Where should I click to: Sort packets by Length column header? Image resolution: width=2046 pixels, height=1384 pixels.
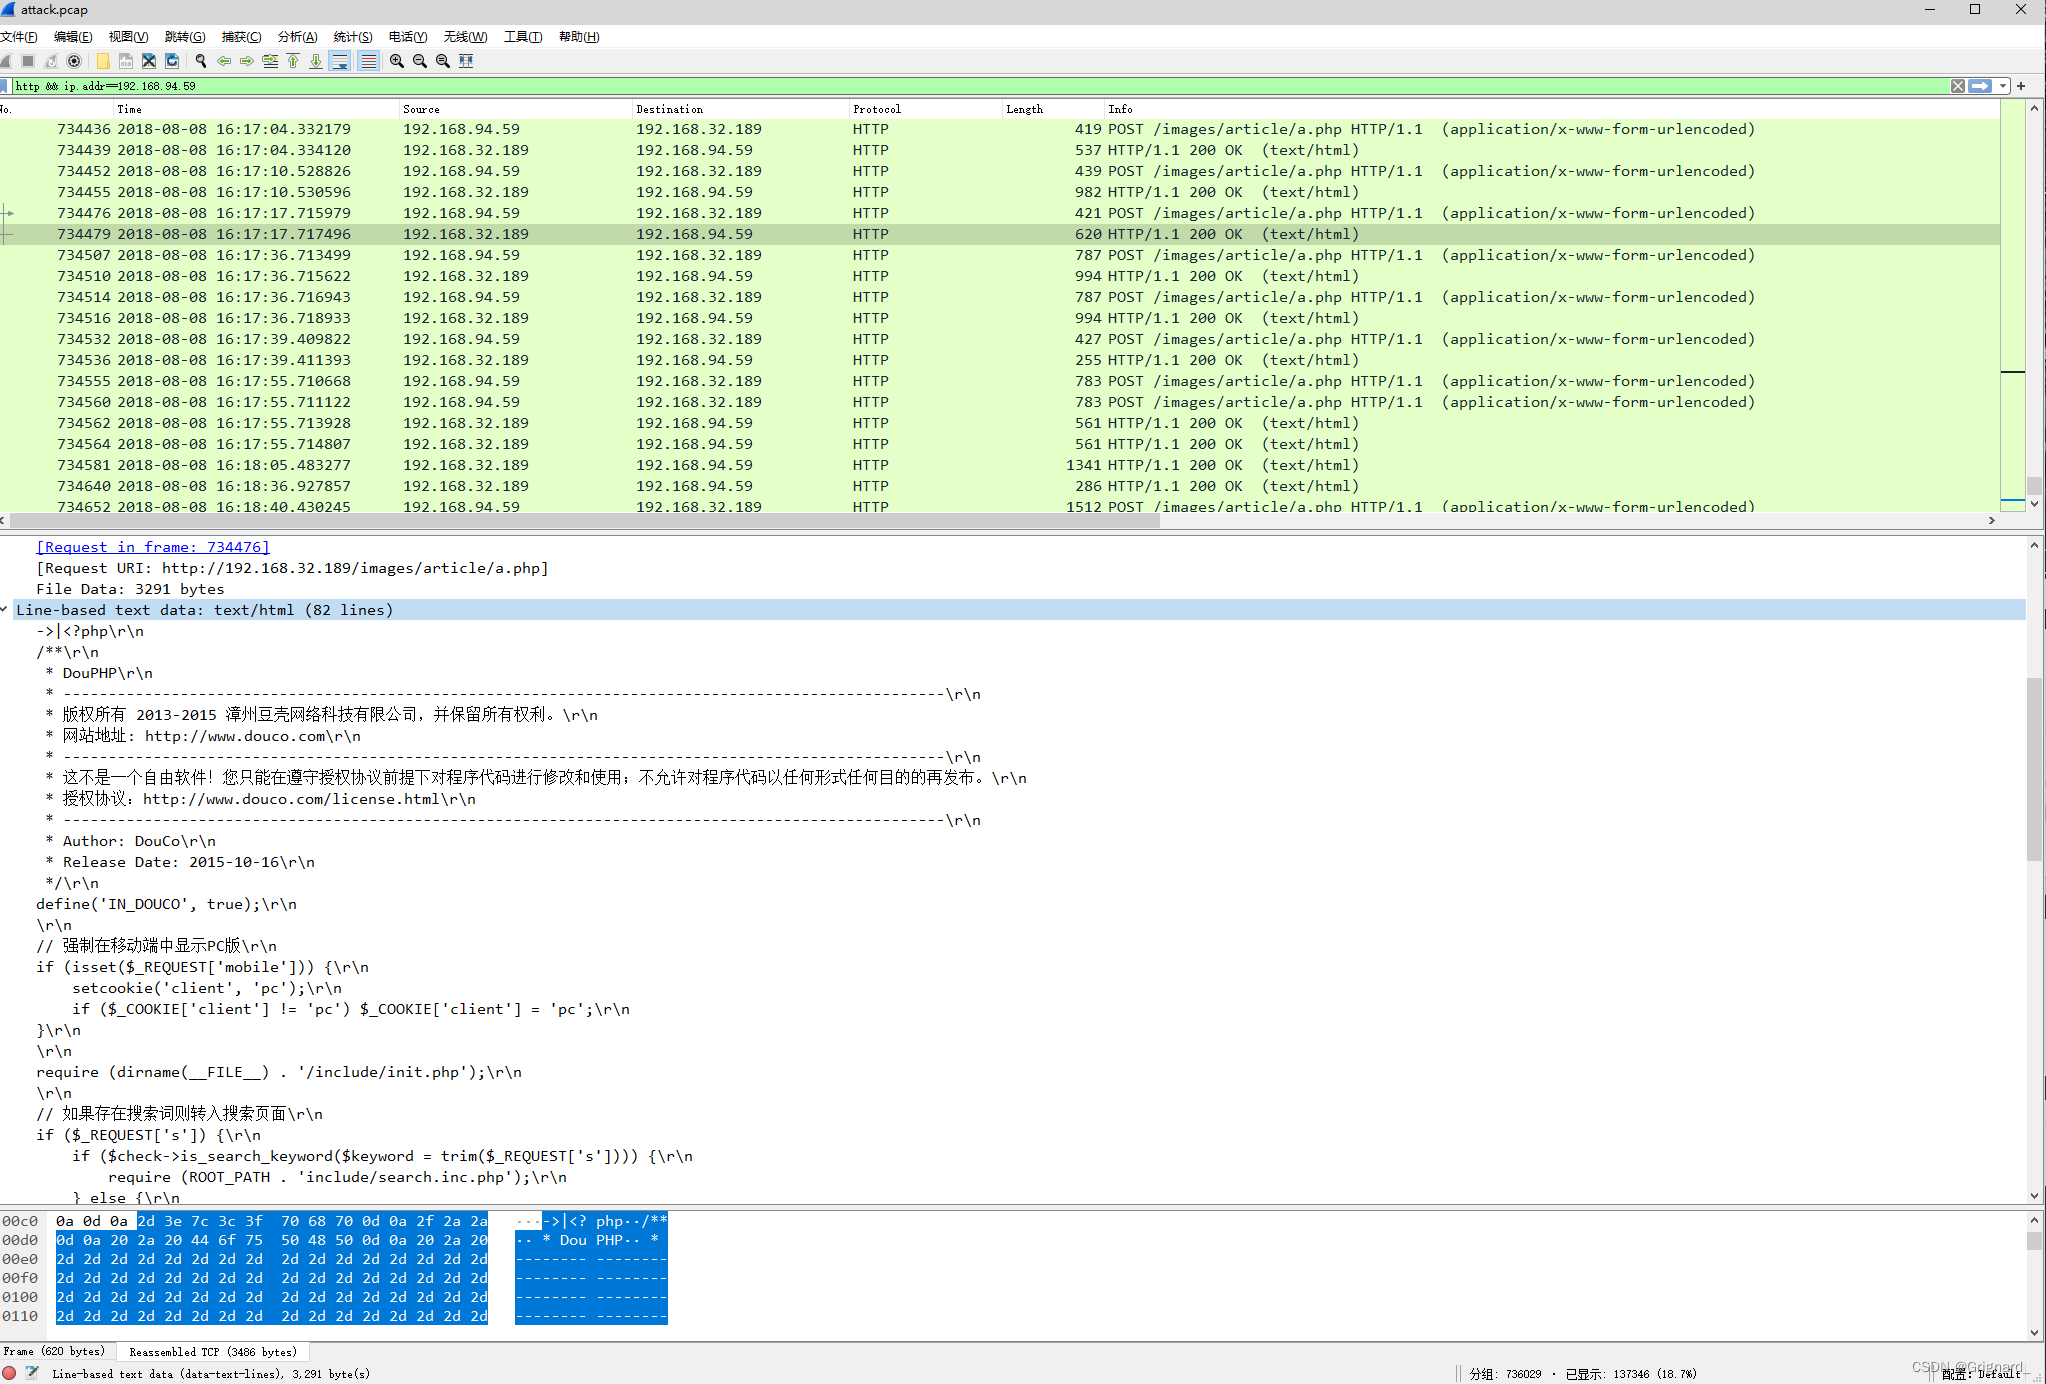(1053, 109)
